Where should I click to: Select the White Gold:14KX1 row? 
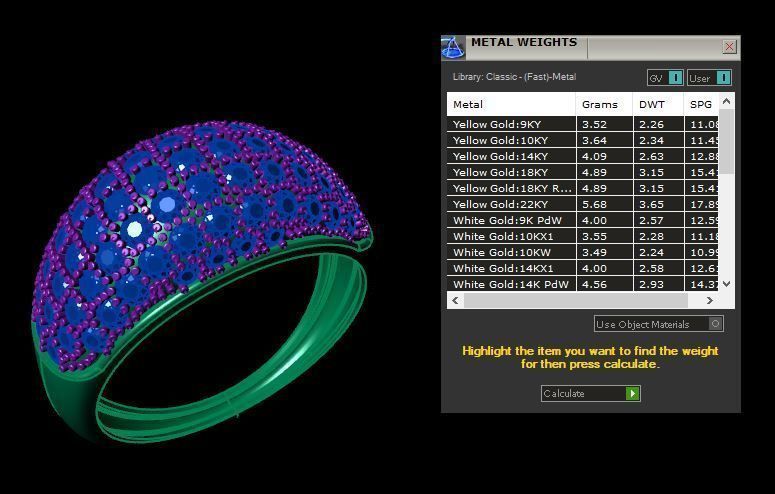583,268
